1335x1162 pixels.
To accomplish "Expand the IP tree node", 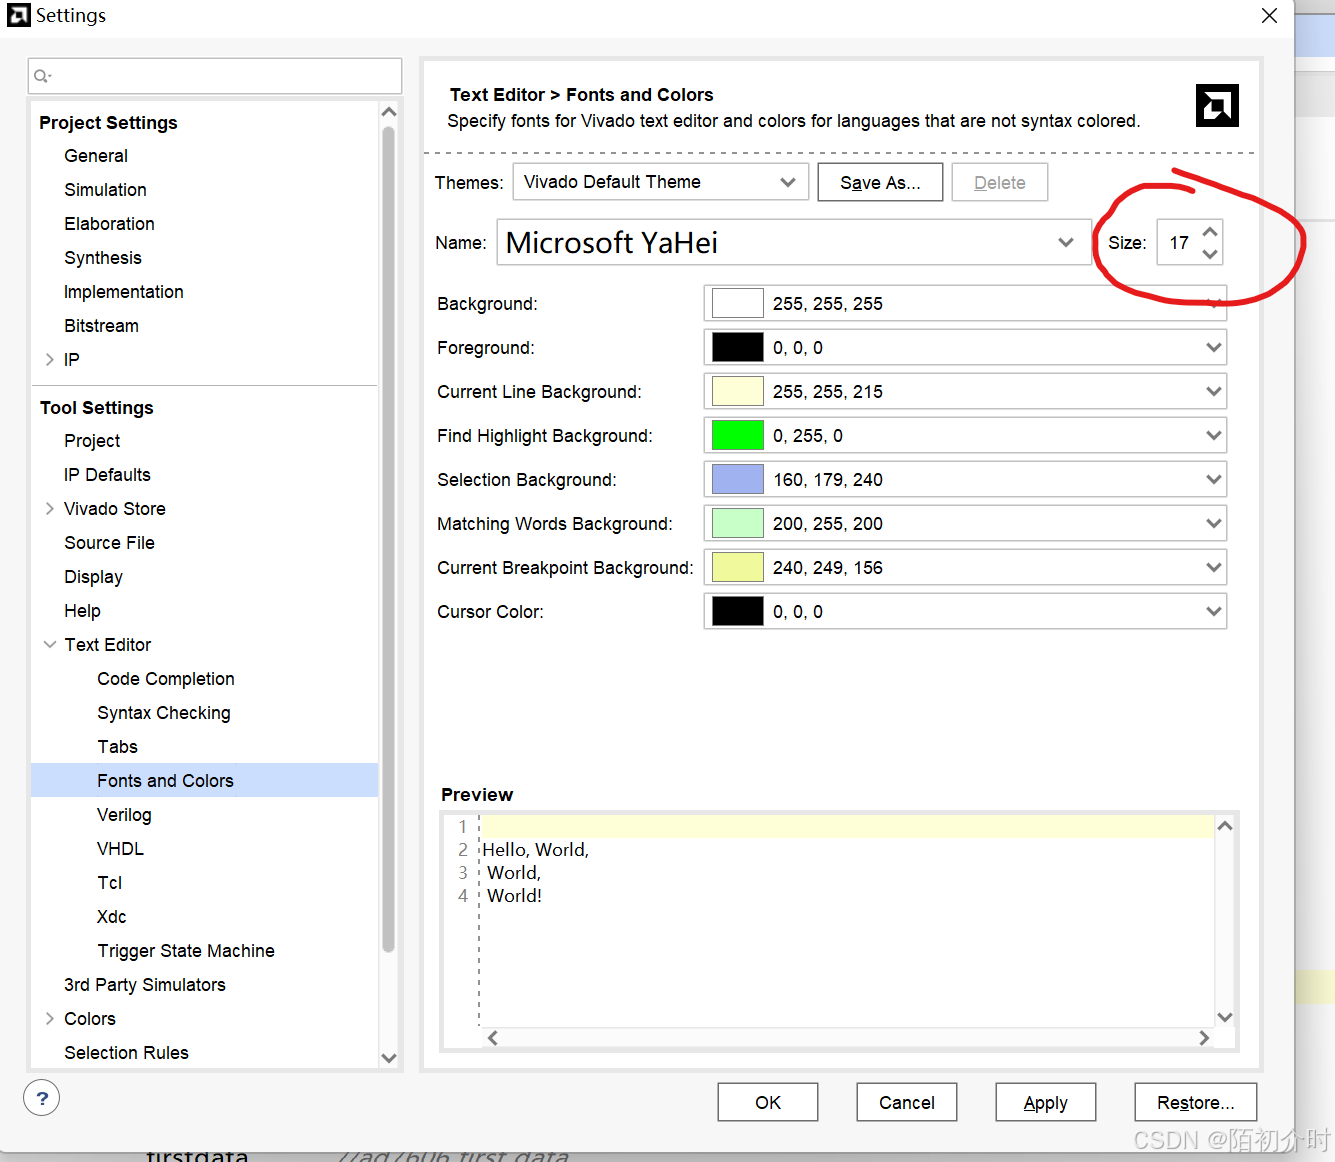I will click(x=49, y=360).
